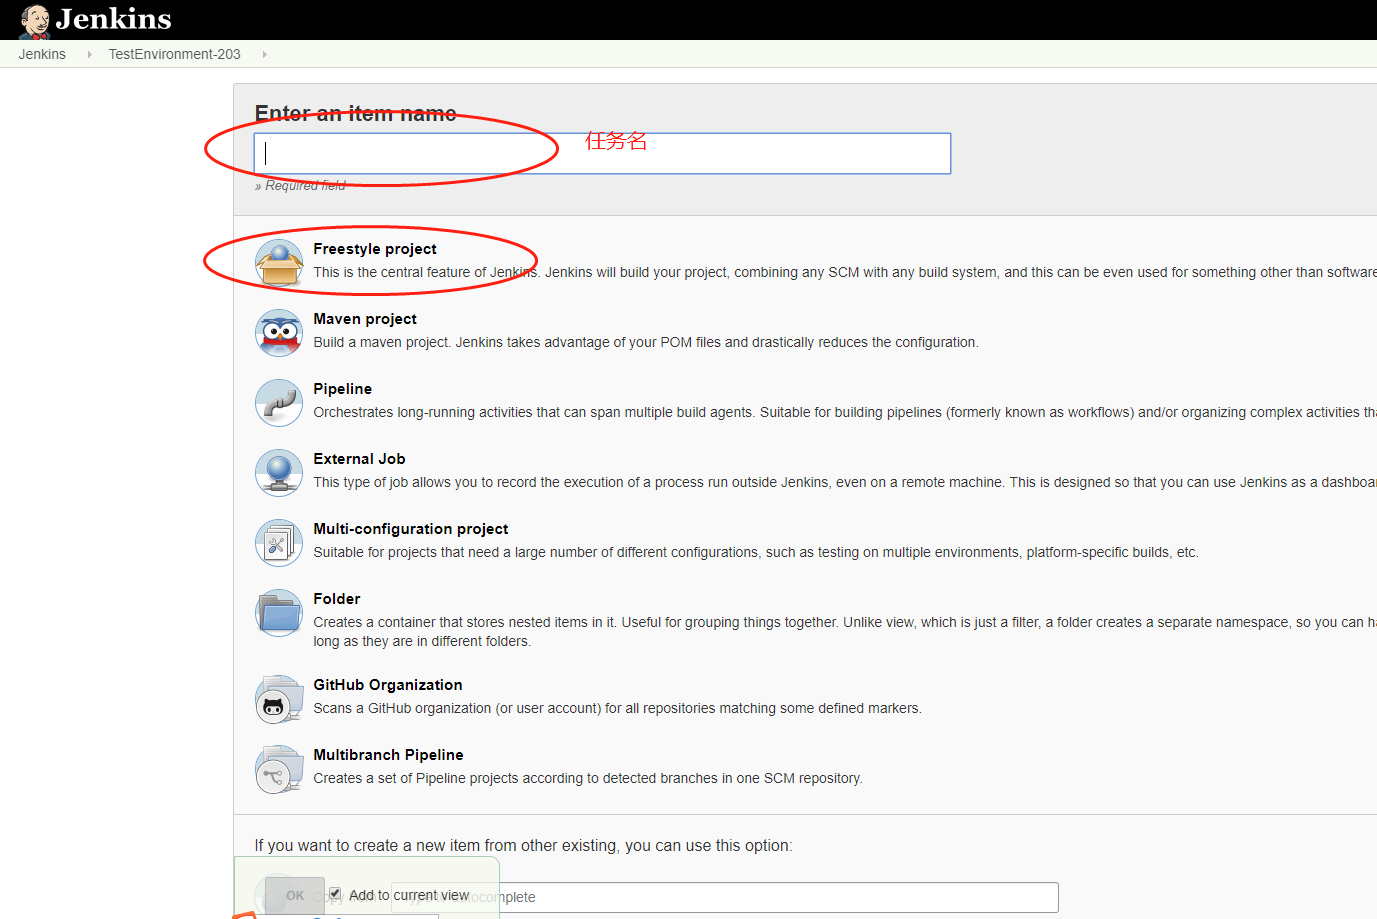Click the GitHub Organization title

(x=388, y=685)
